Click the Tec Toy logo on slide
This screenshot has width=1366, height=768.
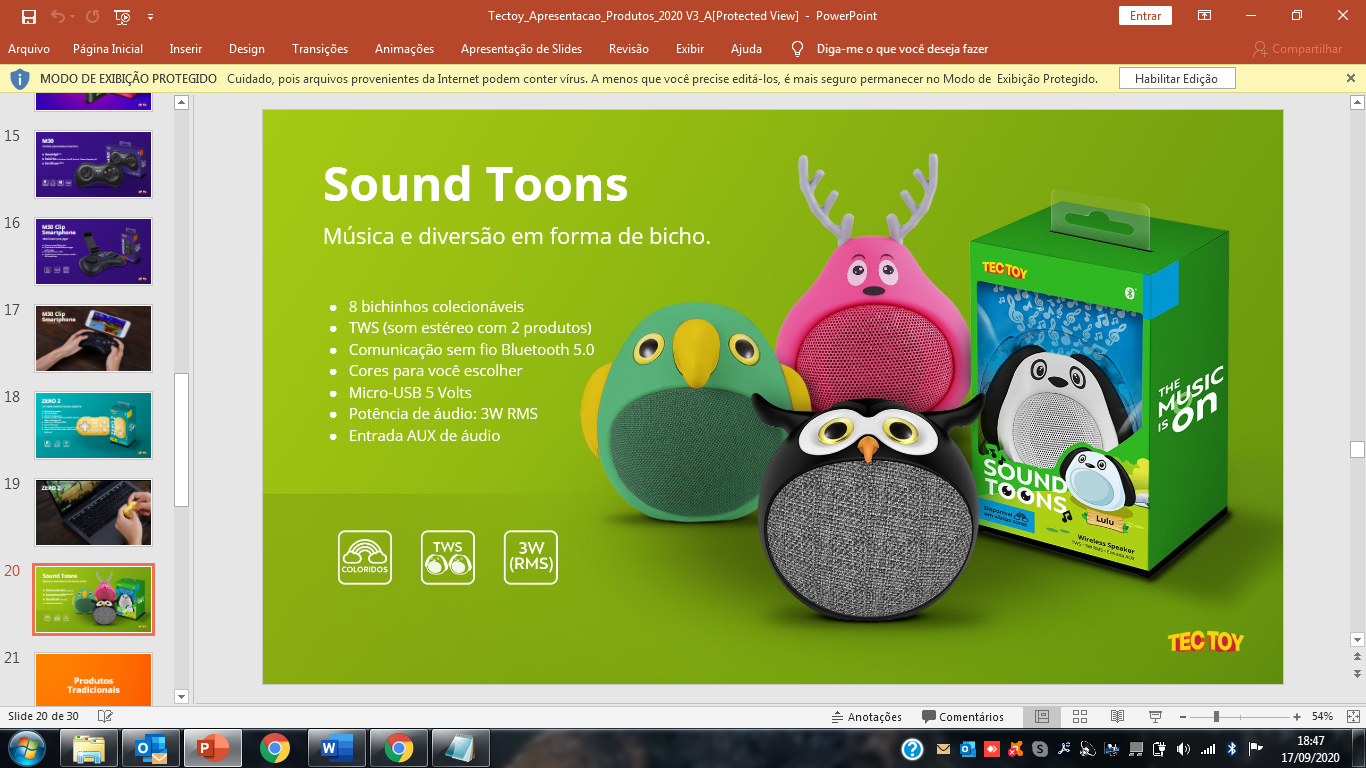click(1205, 641)
